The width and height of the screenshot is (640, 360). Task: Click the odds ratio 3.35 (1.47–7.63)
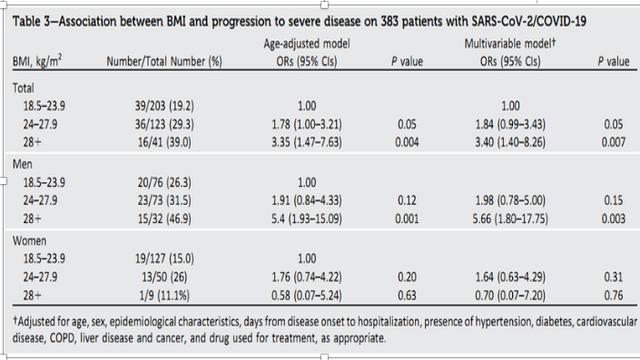(307, 142)
